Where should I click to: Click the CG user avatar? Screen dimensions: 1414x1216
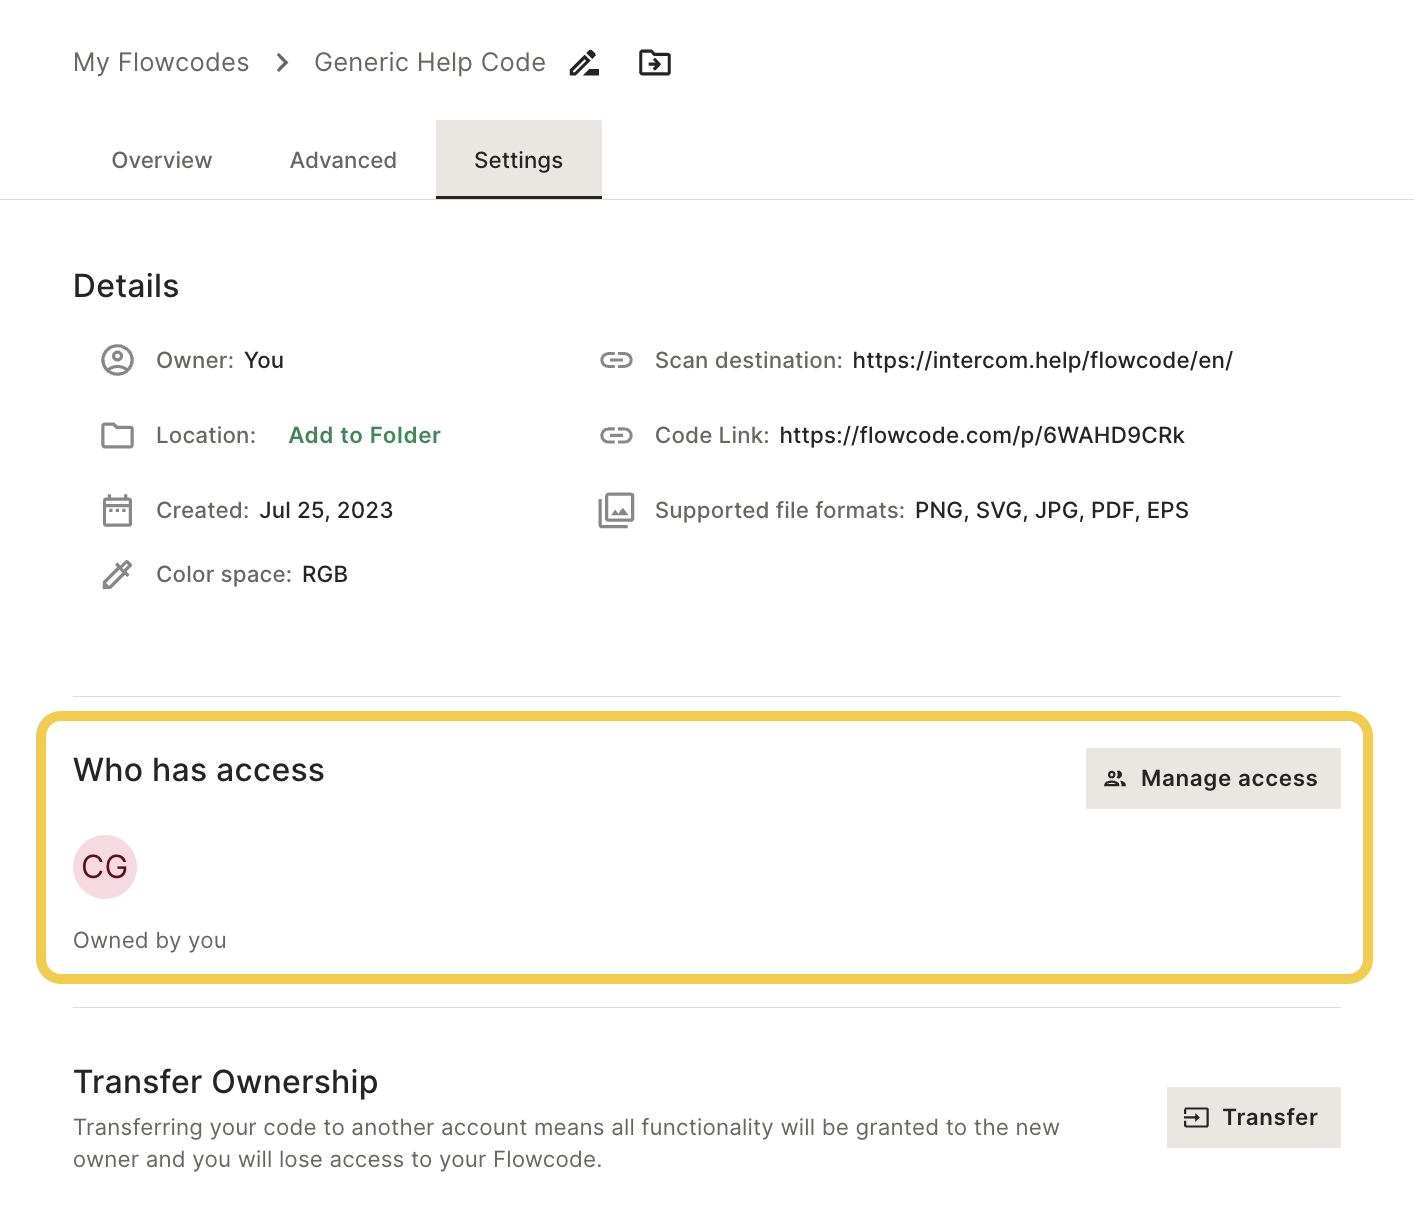(105, 867)
